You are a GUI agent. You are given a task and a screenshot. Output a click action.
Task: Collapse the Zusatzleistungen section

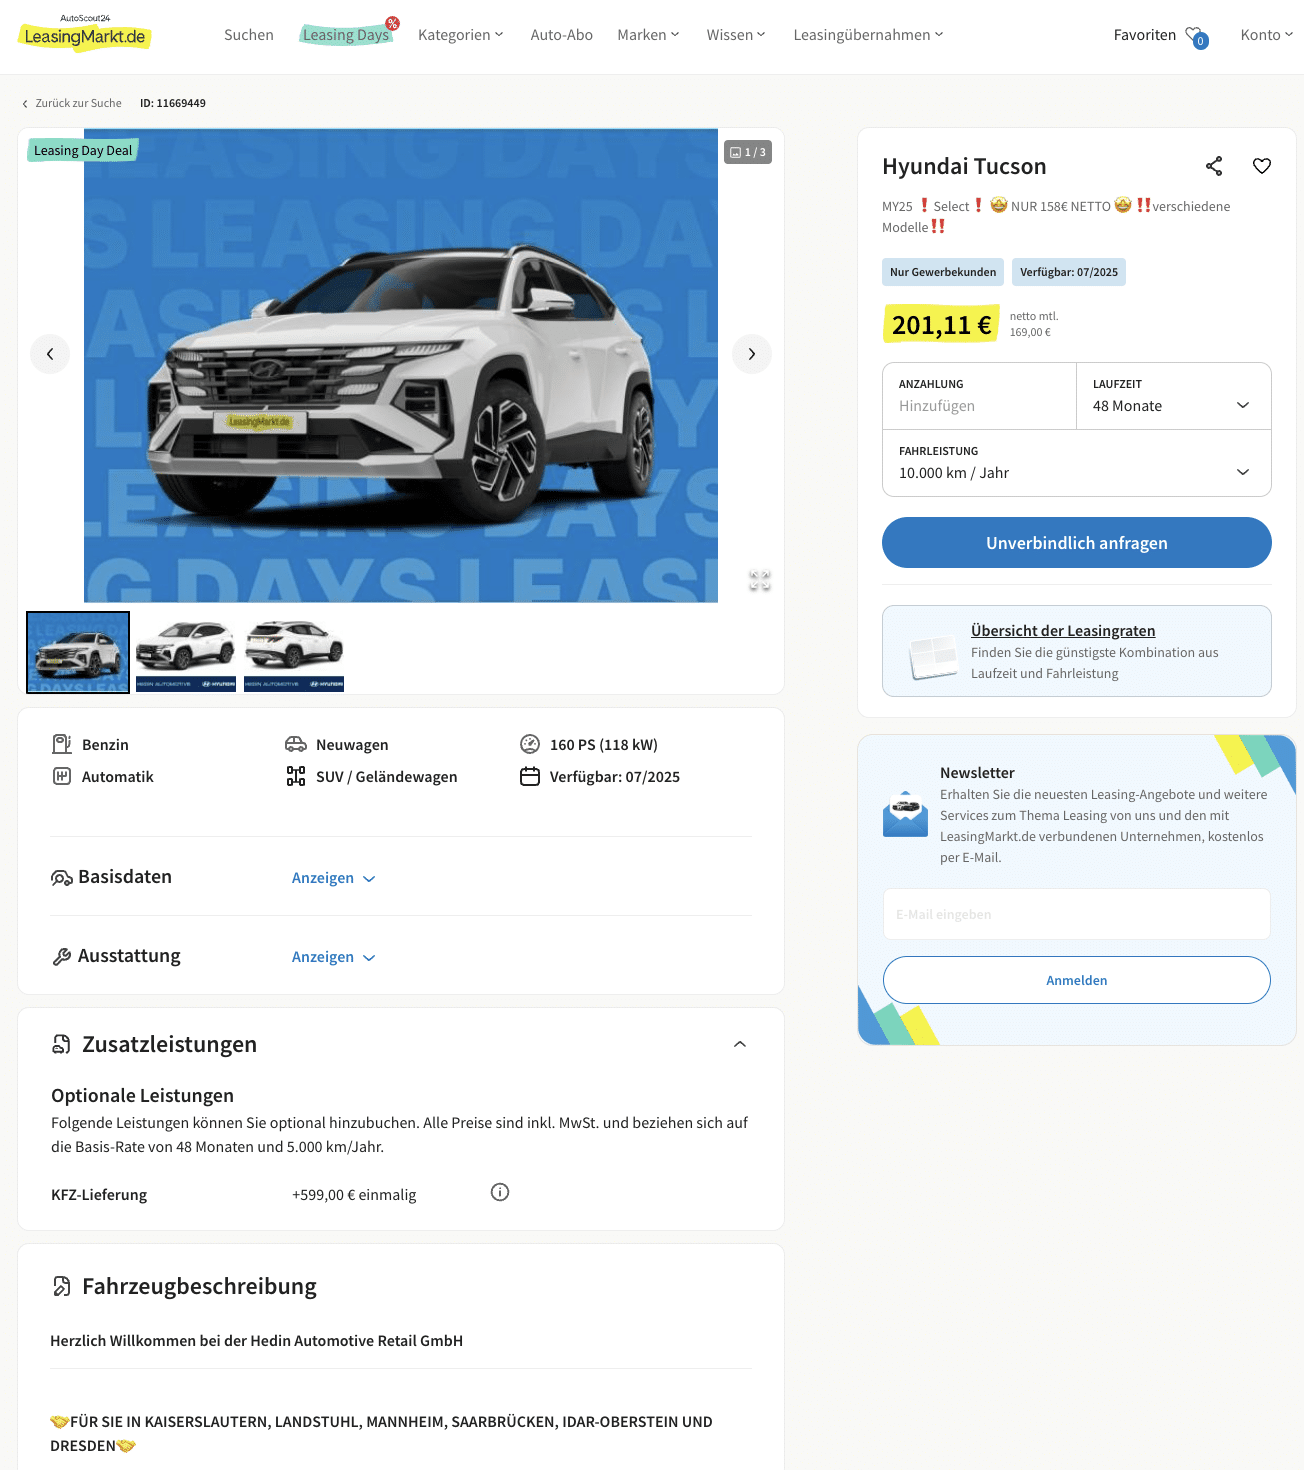[740, 1044]
